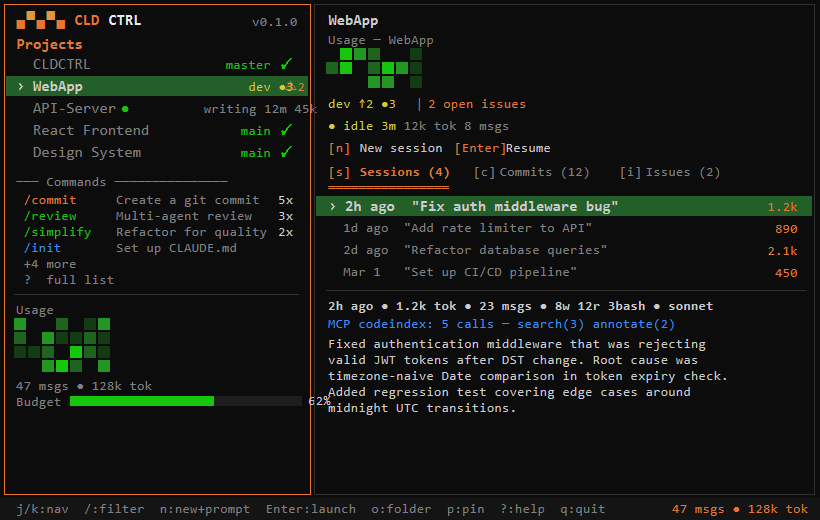Run the /commit command

(50, 200)
